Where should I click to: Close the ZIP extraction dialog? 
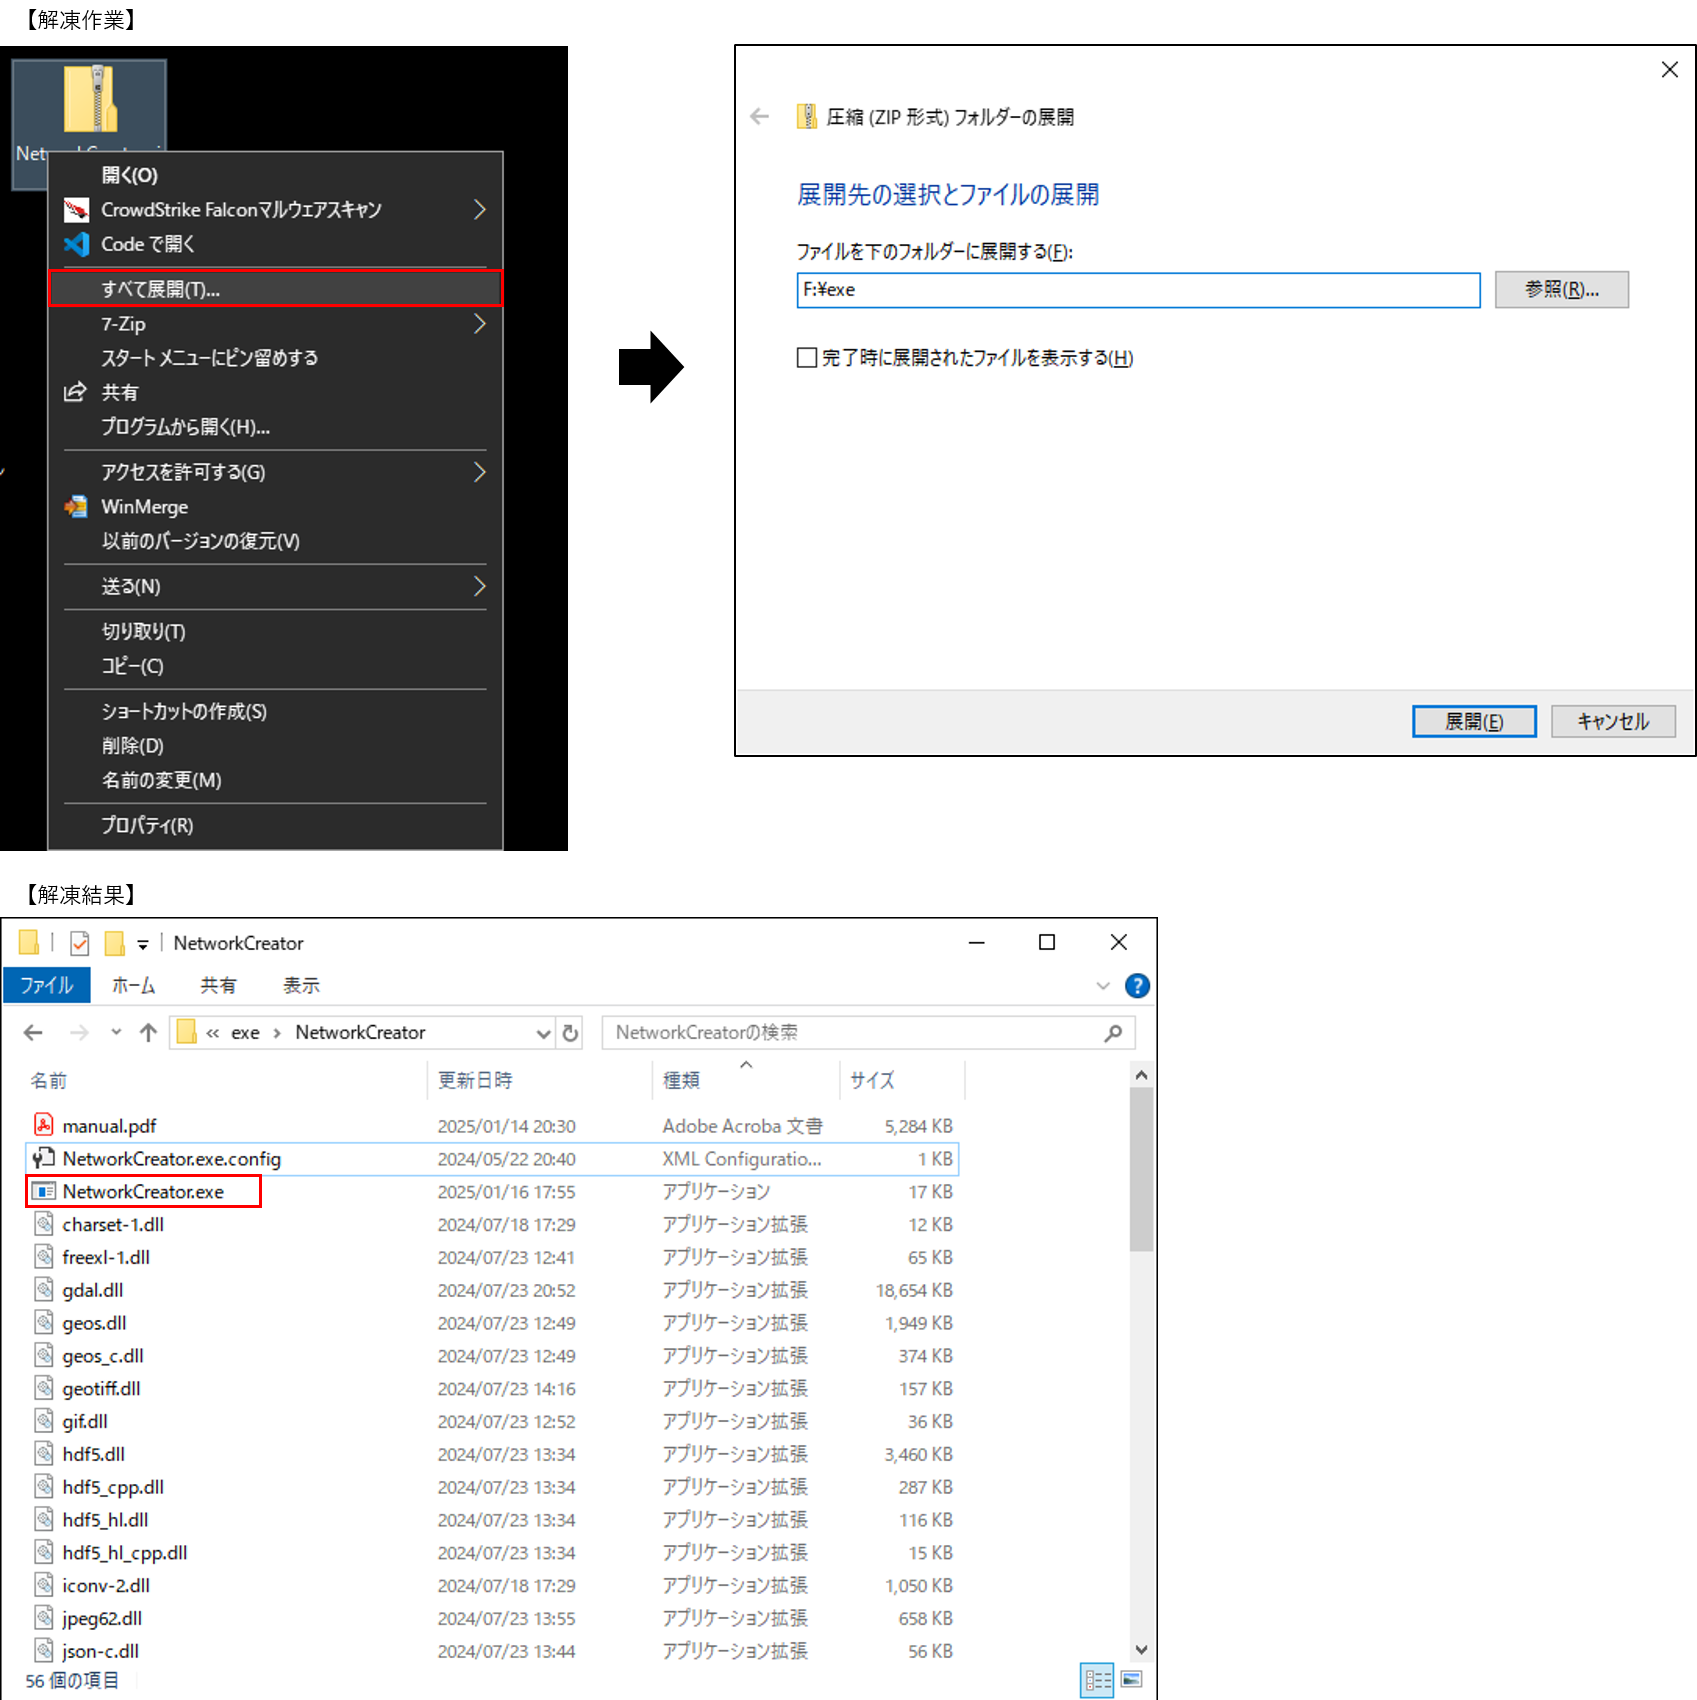[1669, 70]
